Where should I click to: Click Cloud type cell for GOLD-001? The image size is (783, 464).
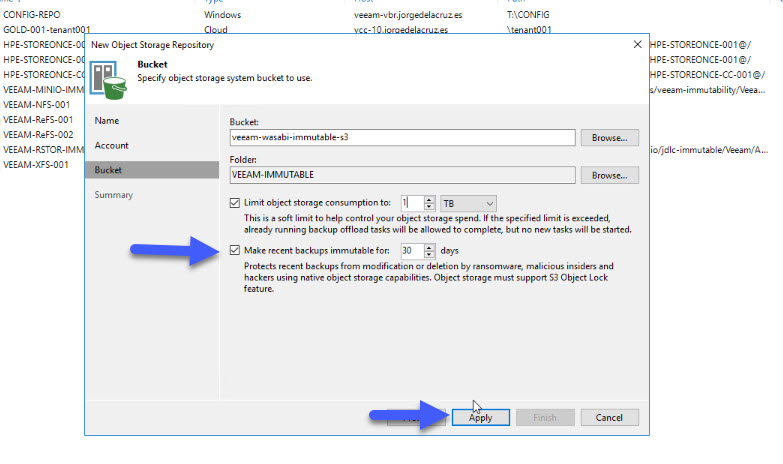tap(216, 29)
